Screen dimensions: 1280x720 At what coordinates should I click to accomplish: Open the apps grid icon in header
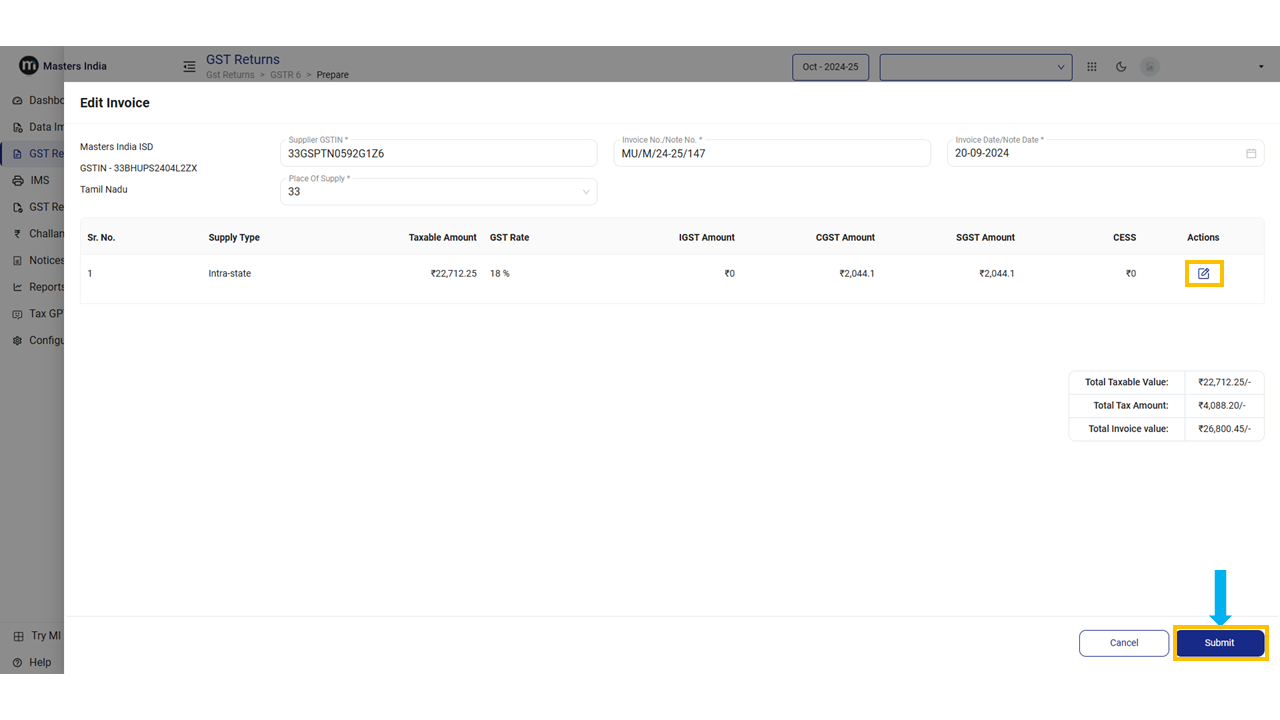point(1092,67)
